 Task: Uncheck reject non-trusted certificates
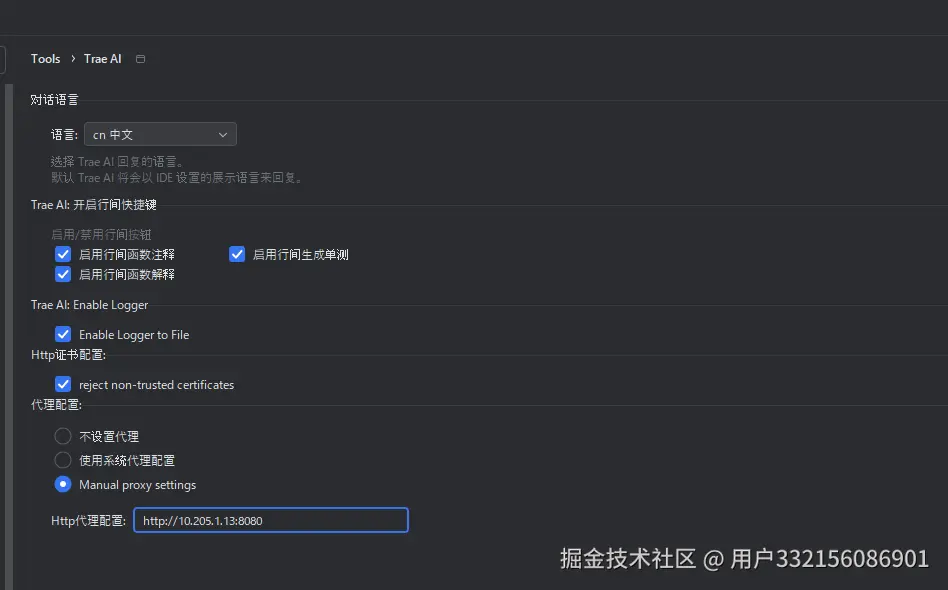pos(63,384)
